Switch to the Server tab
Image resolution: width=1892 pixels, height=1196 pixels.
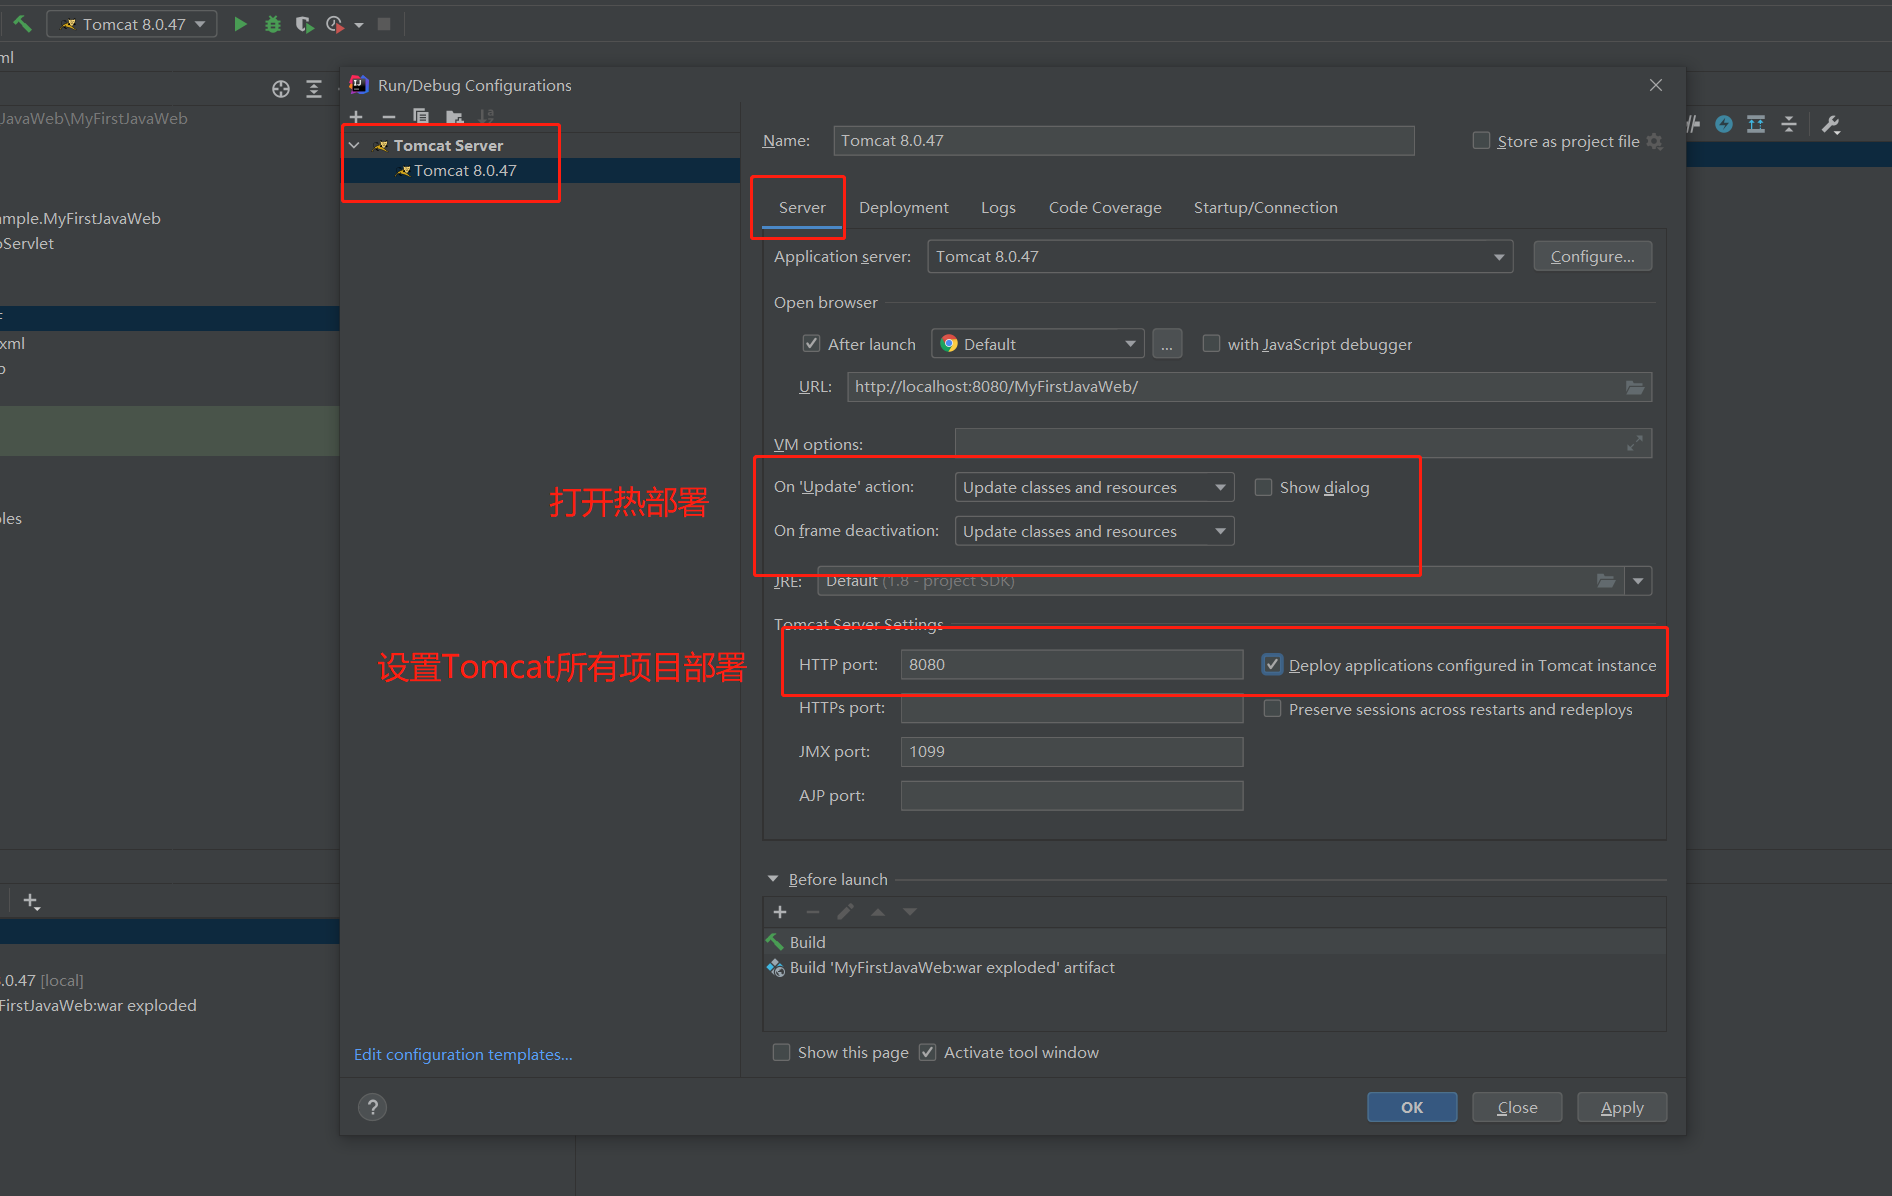[x=802, y=207]
